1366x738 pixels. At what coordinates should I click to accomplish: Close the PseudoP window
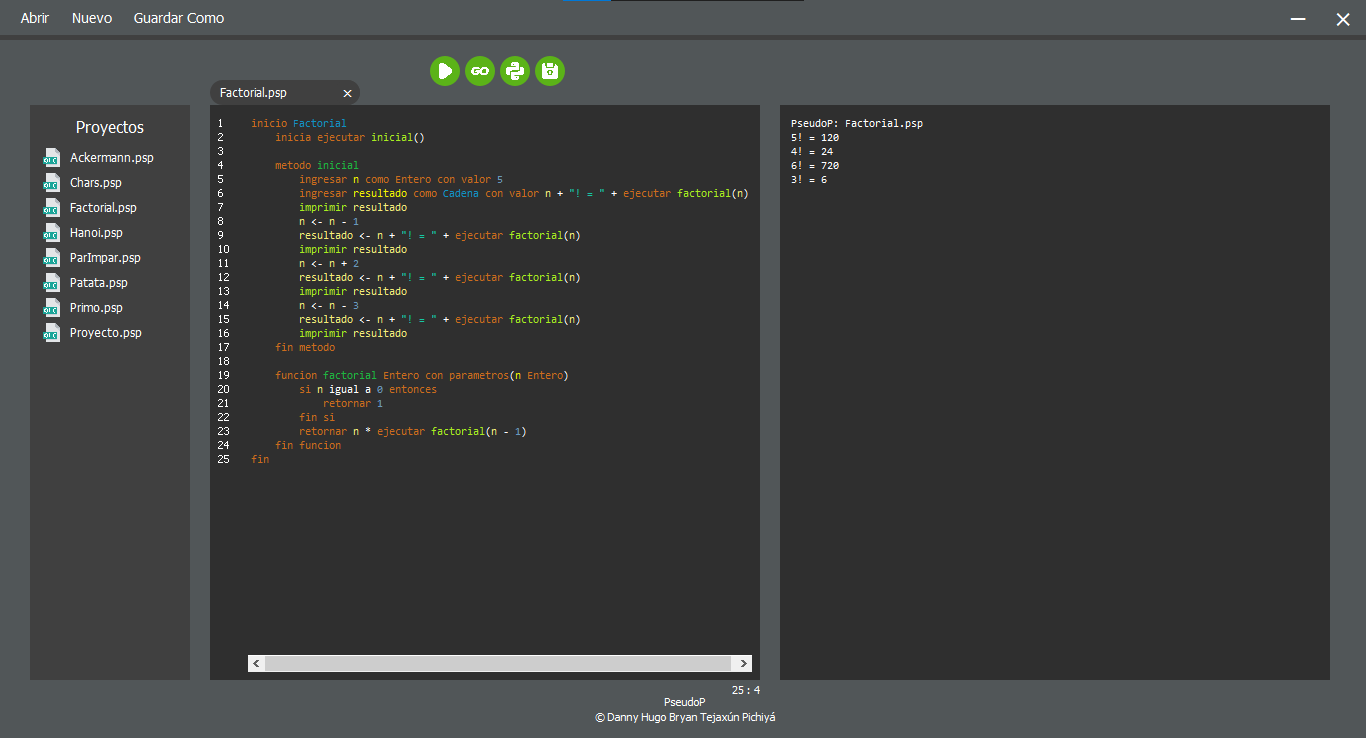click(x=1343, y=19)
